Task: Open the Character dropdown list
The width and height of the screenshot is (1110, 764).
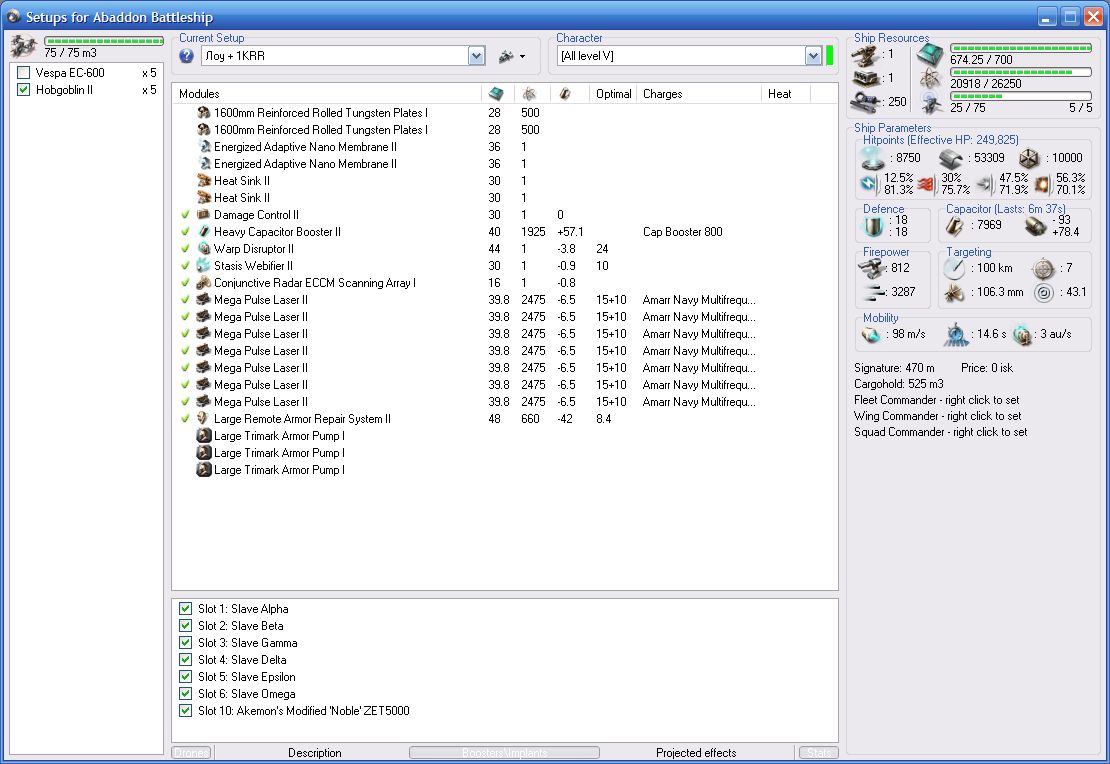Action: pyautogui.click(x=813, y=56)
